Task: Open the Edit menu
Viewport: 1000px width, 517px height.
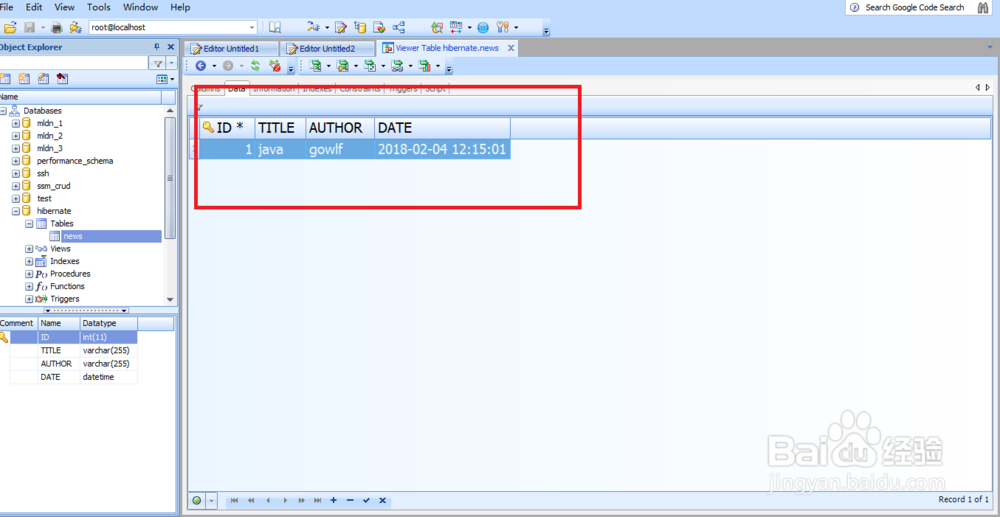Action: (34, 7)
